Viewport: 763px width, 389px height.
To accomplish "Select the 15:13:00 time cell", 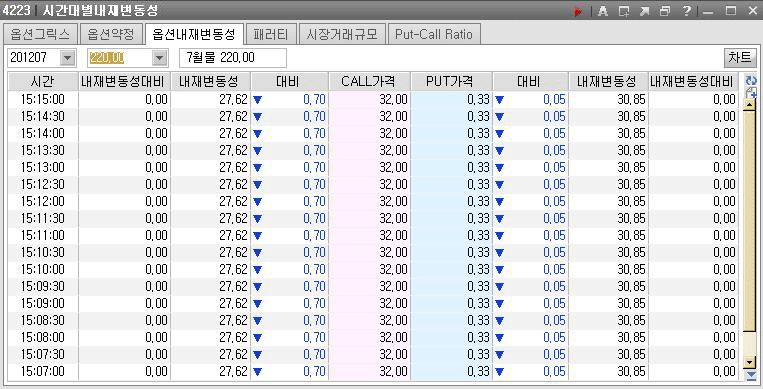I will (x=43, y=168).
